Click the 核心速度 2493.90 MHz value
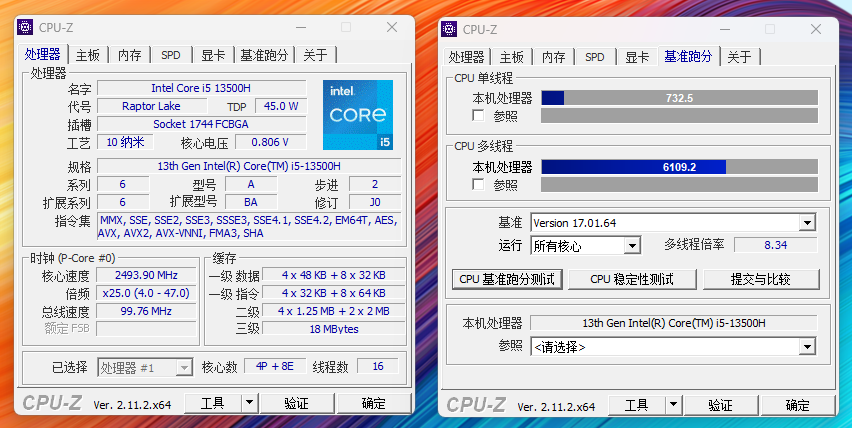 pos(146,275)
